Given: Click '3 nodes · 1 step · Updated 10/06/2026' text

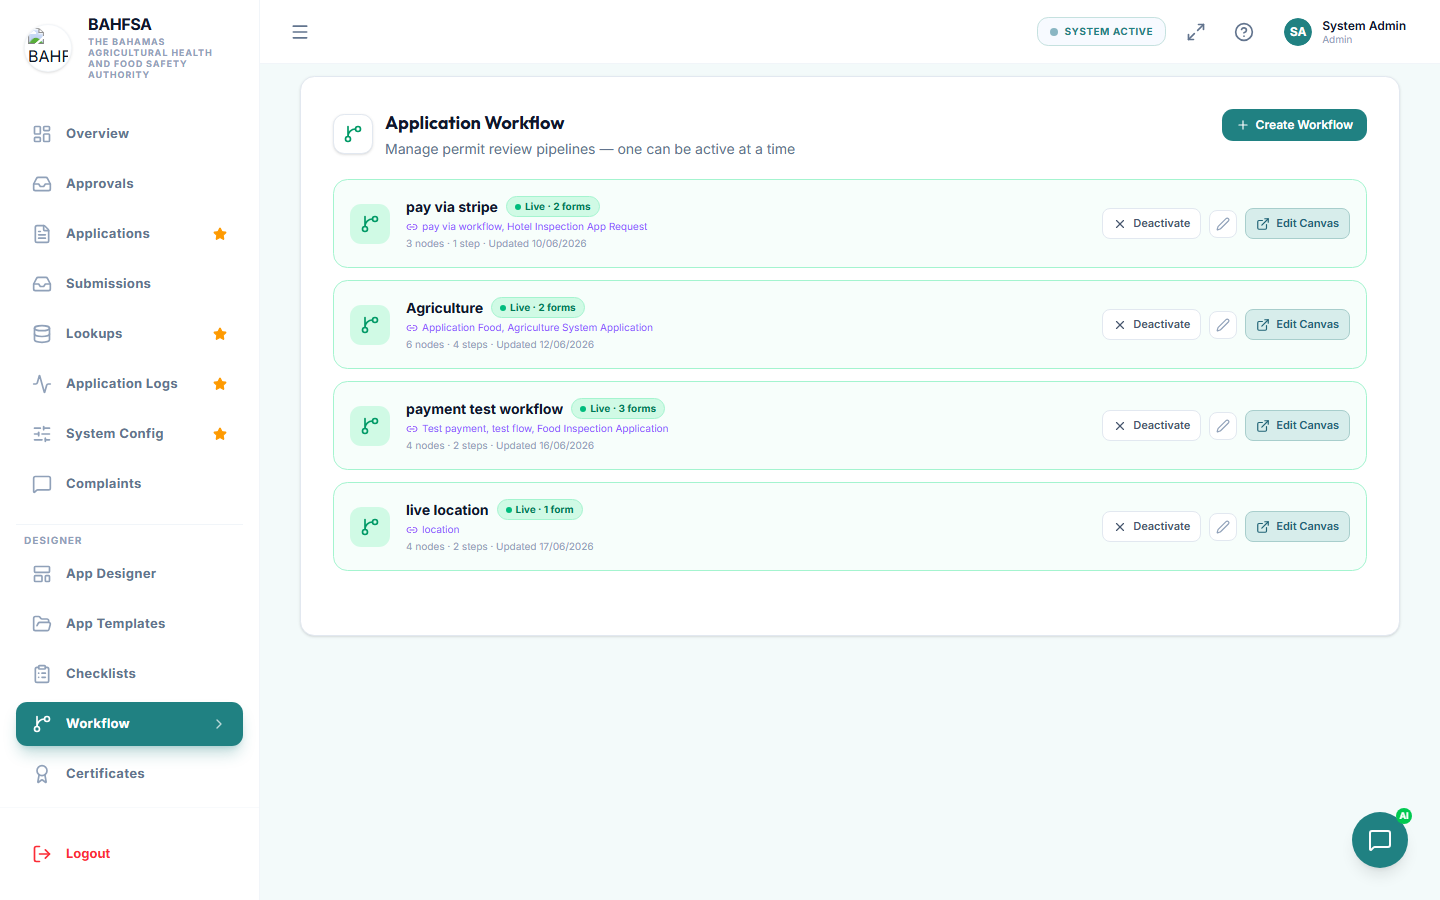Looking at the screenshot, I should click(496, 244).
